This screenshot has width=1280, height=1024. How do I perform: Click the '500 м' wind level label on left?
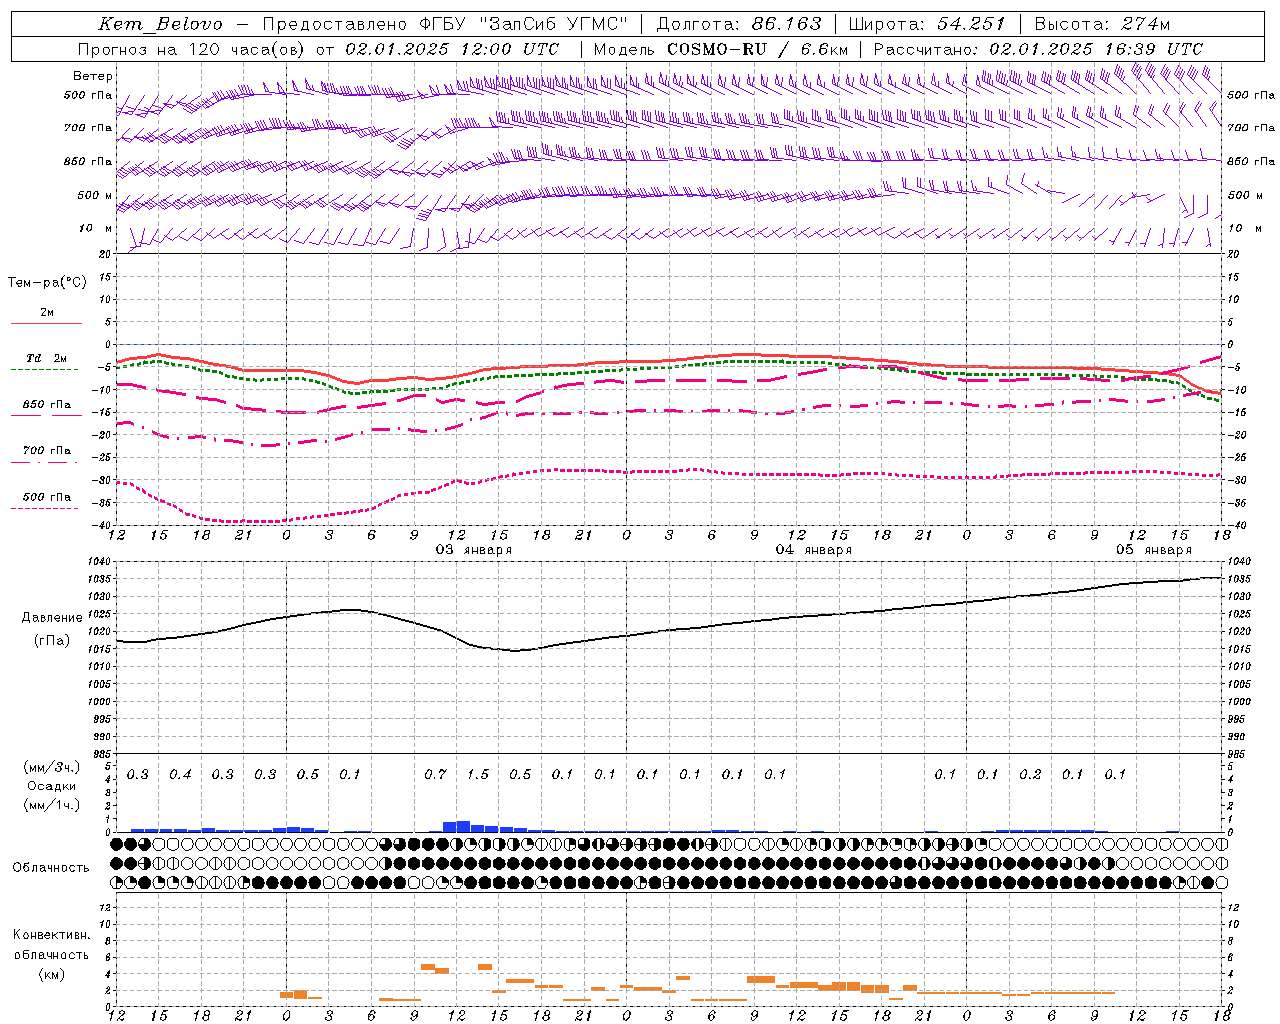95,195
